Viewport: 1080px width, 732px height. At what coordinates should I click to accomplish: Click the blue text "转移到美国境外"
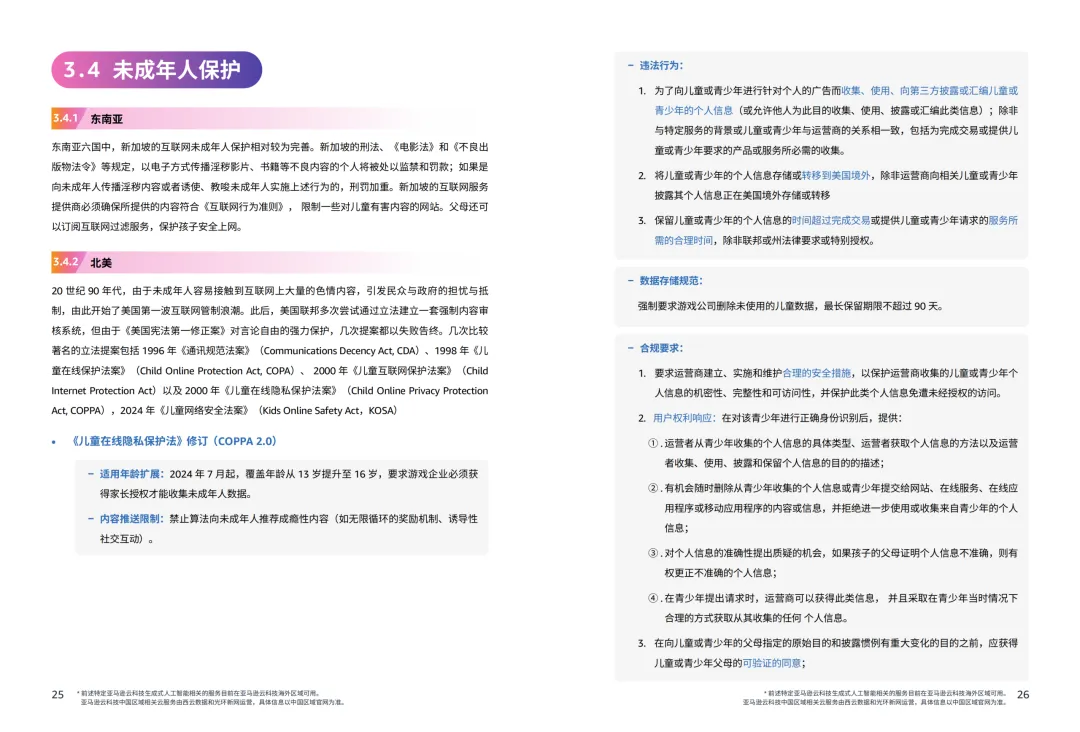(x=835, y=176)
